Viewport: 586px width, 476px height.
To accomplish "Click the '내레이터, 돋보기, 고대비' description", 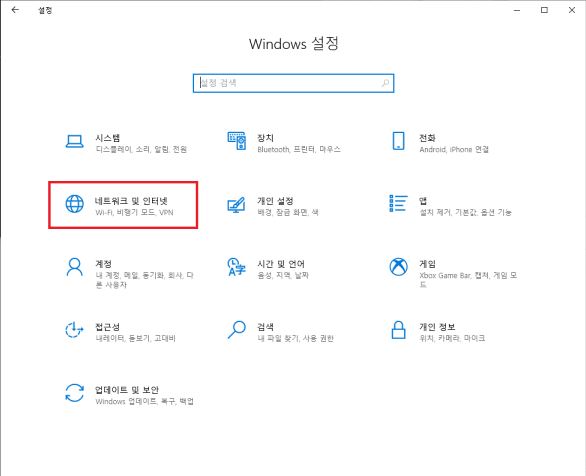I will [135, 338].
